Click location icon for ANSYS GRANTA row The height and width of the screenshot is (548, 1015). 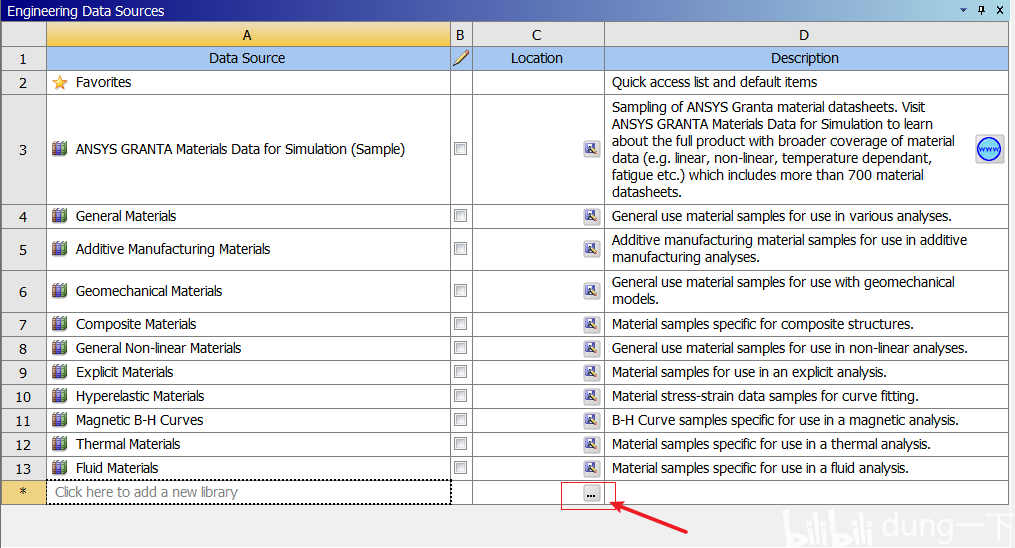[591, 149]
